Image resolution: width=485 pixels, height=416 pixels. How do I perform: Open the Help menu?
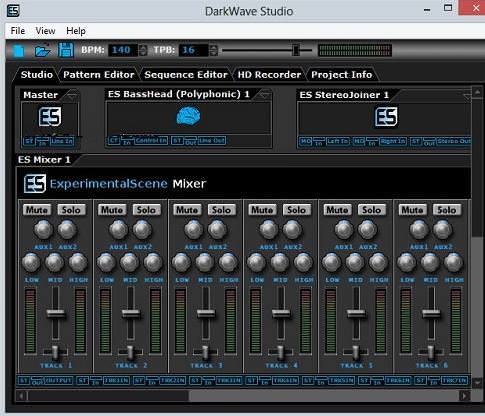pyautogui.click(x=76, y=31)
